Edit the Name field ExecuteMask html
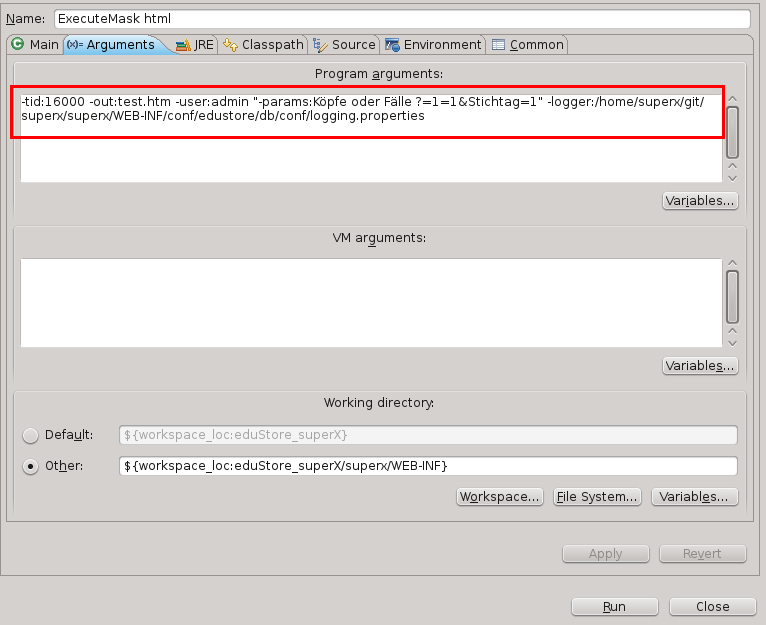The width and height of the screenshot is (766, 625). (x=402, y=19)
